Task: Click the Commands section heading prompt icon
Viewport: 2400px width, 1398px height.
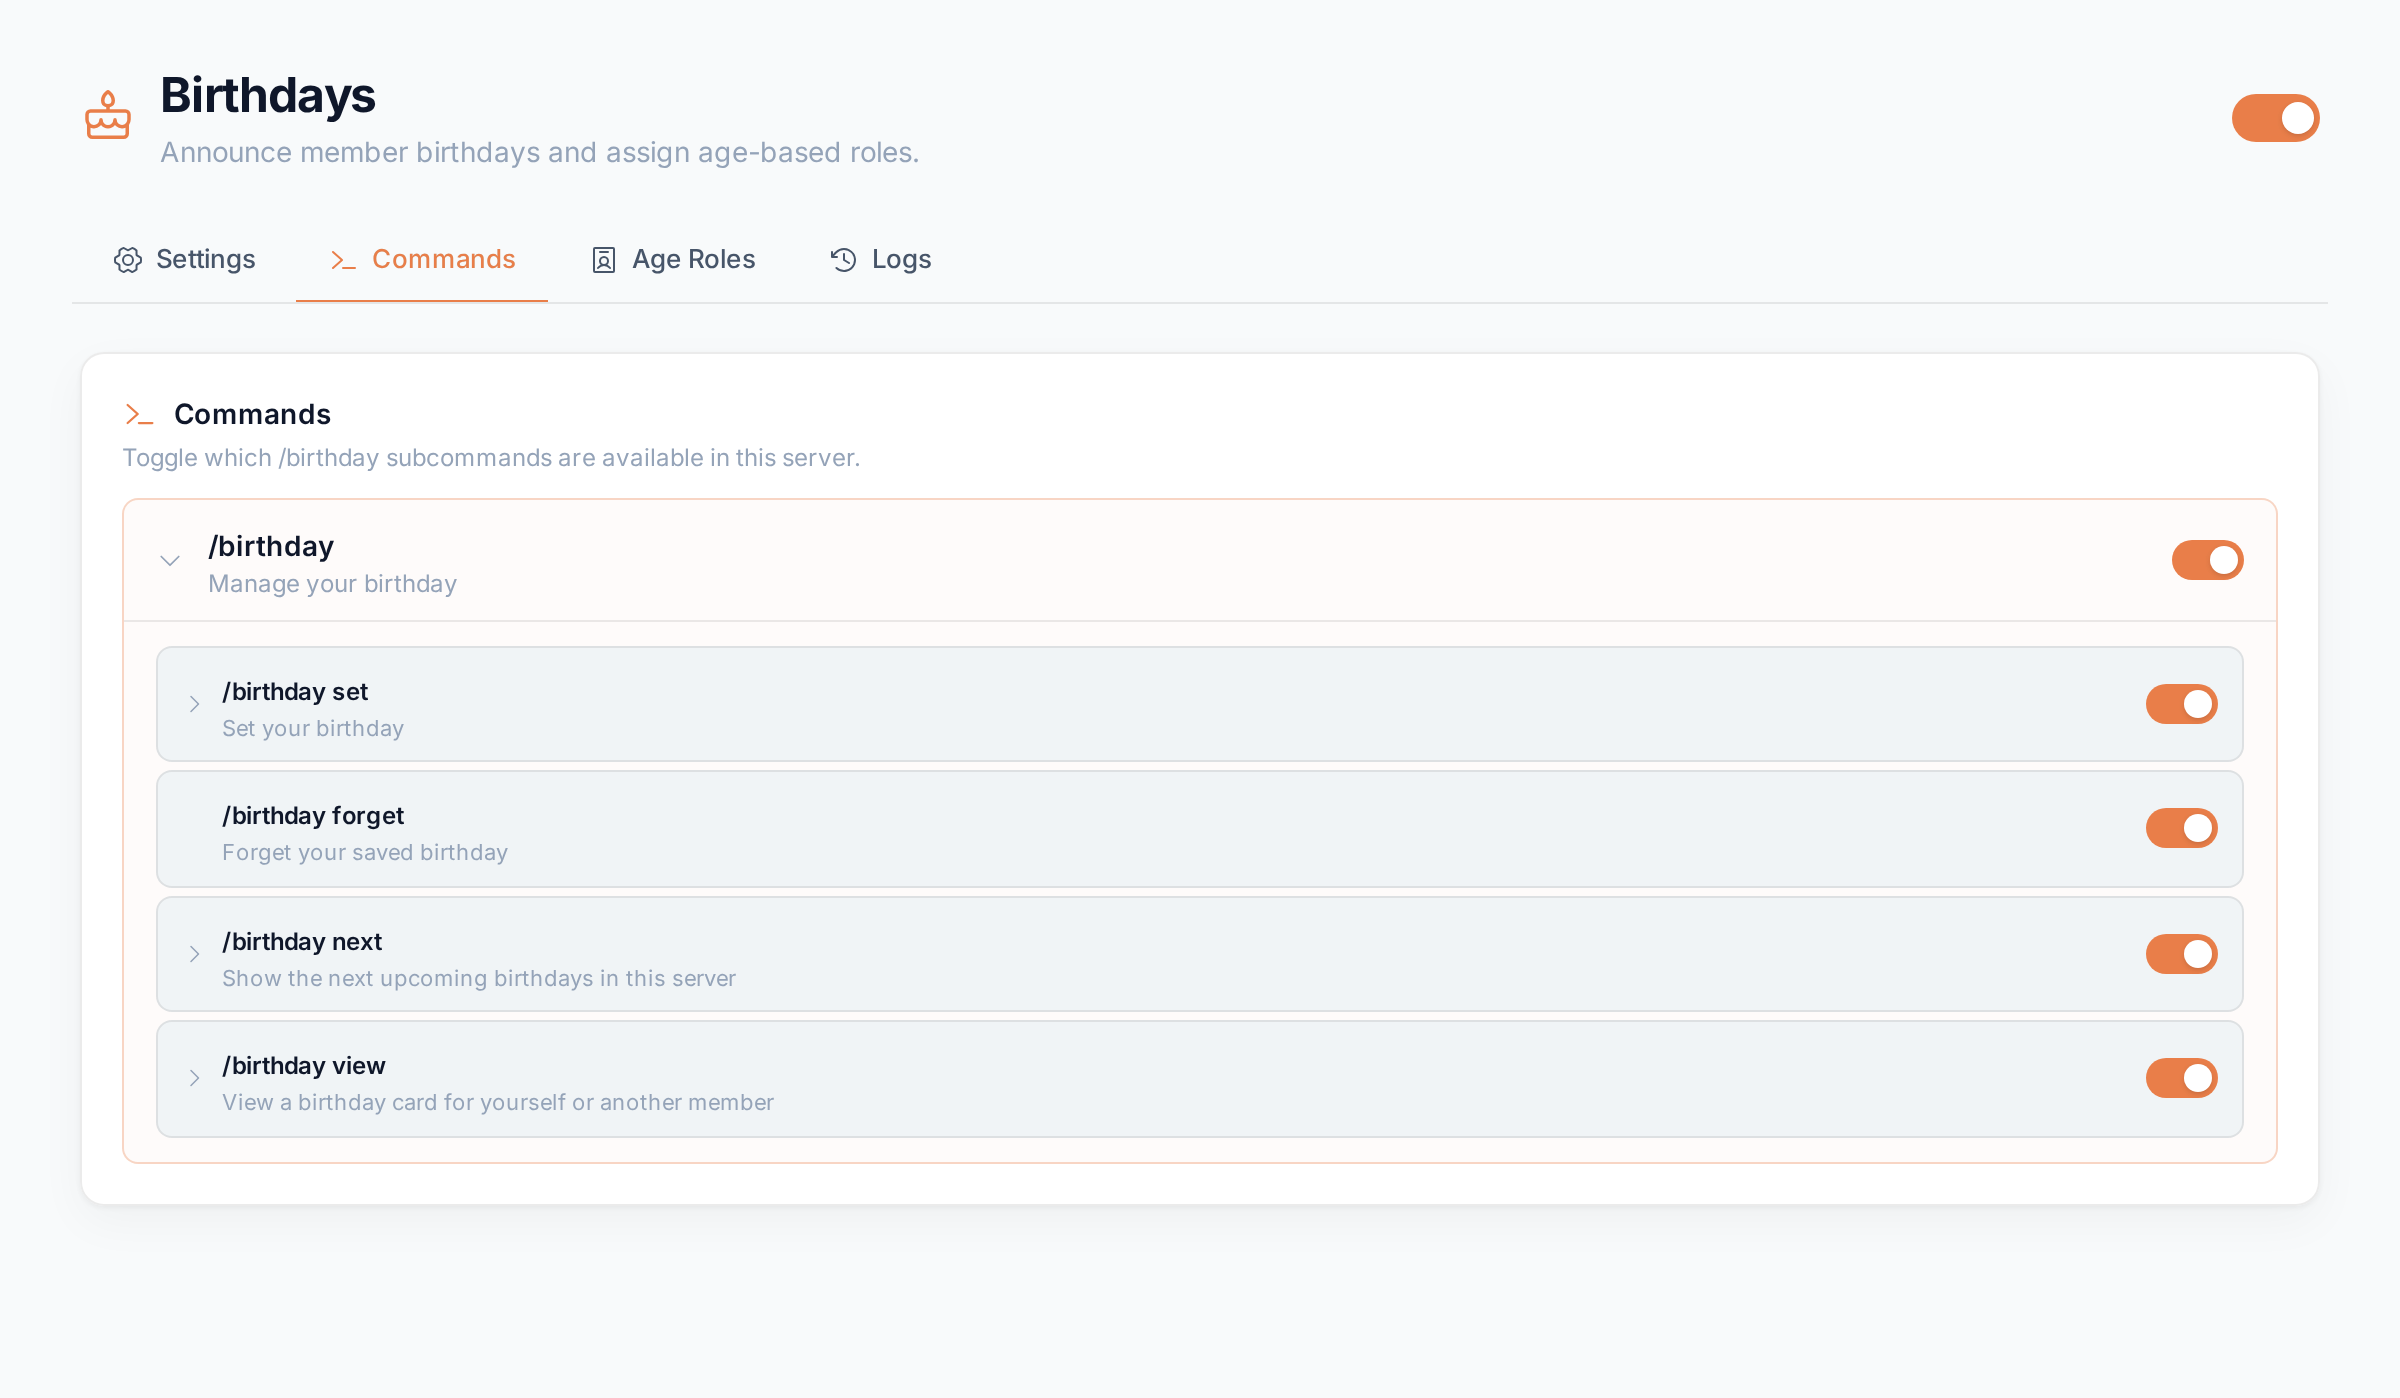Action: tap(139, 414)
